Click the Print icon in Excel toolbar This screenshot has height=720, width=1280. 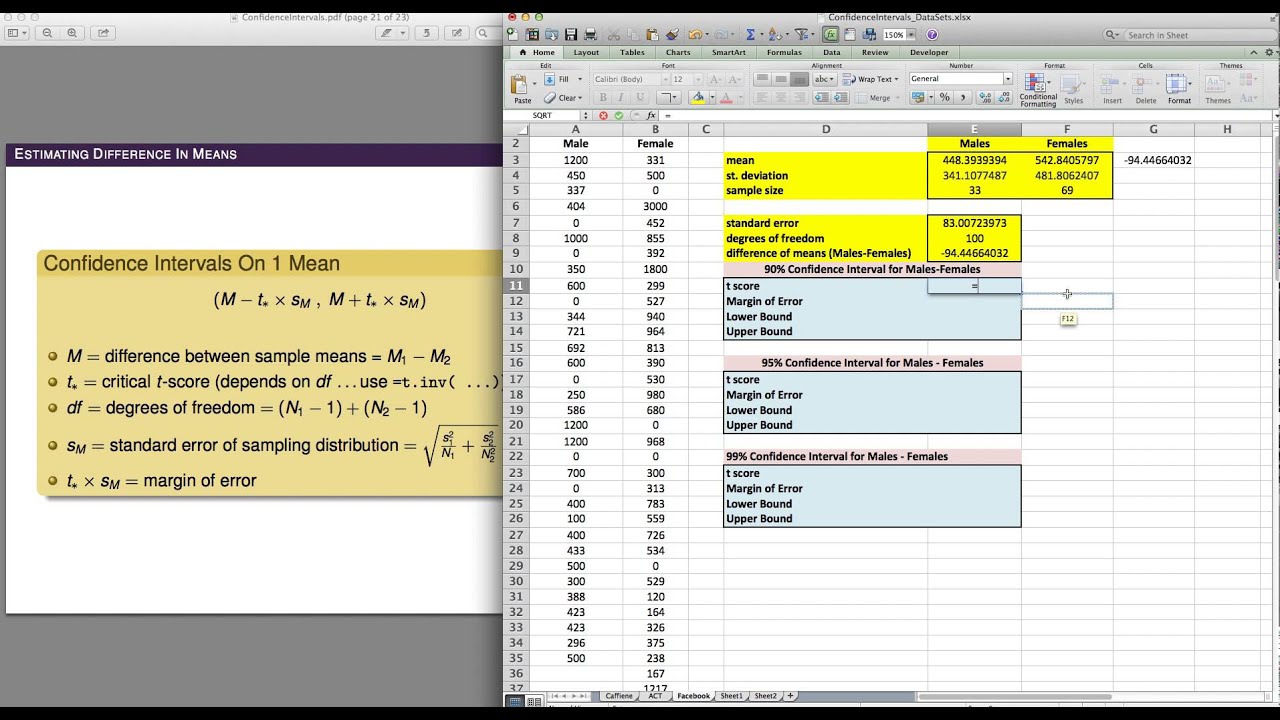point(591,34)
